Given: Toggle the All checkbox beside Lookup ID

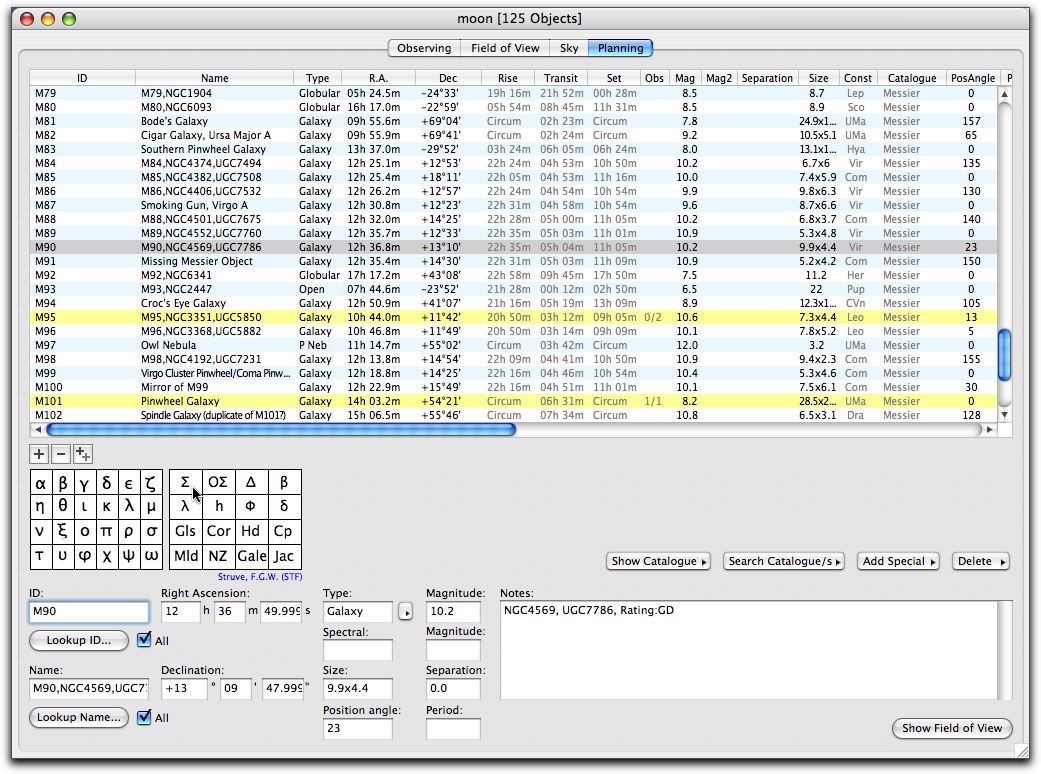Looking at the screenshot, I should pos(144,640).
